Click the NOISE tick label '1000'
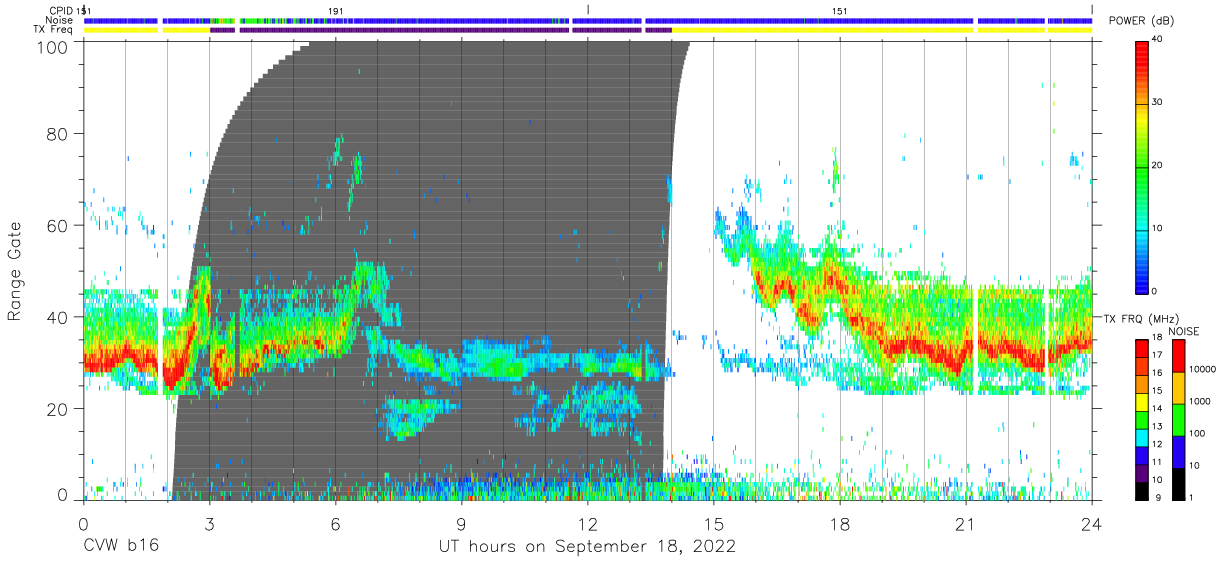 [1200, 401]
